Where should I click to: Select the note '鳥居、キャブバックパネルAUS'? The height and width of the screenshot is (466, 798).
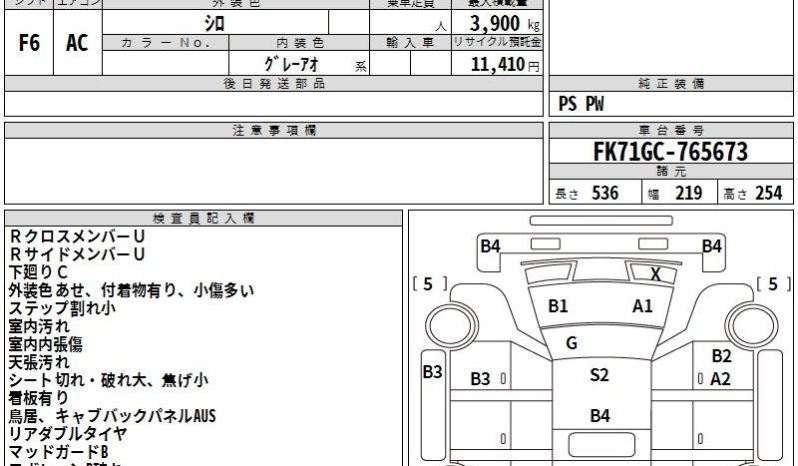point(112,416)
